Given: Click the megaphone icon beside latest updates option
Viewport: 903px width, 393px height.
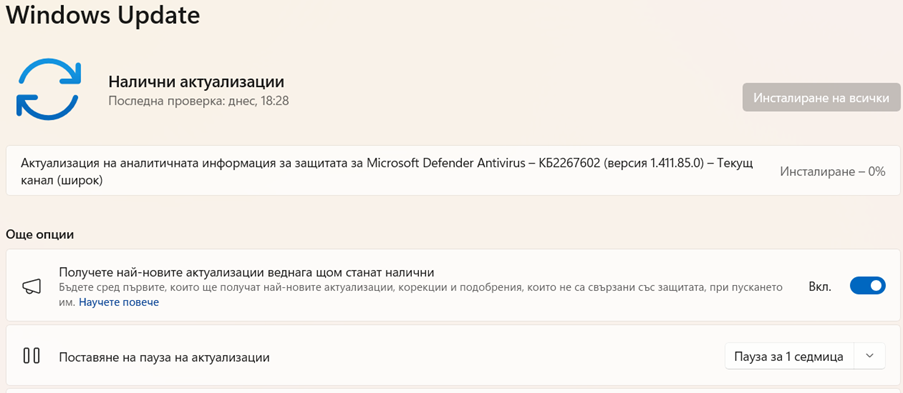Looking at the screenshot, I should click(31, 286).
